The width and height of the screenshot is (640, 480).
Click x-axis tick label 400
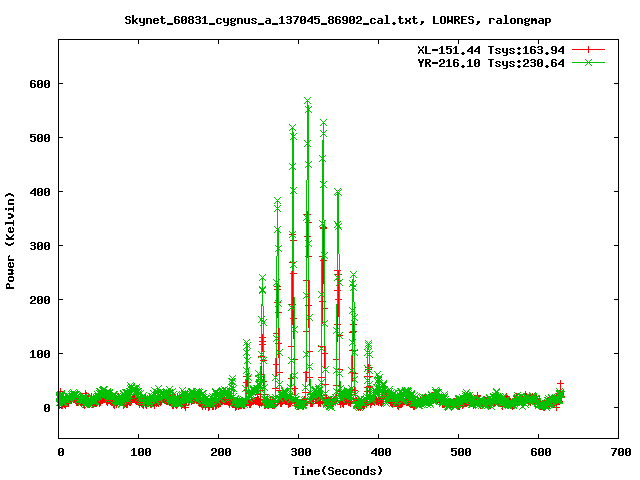pyautogui.click(x=381, y=452)
